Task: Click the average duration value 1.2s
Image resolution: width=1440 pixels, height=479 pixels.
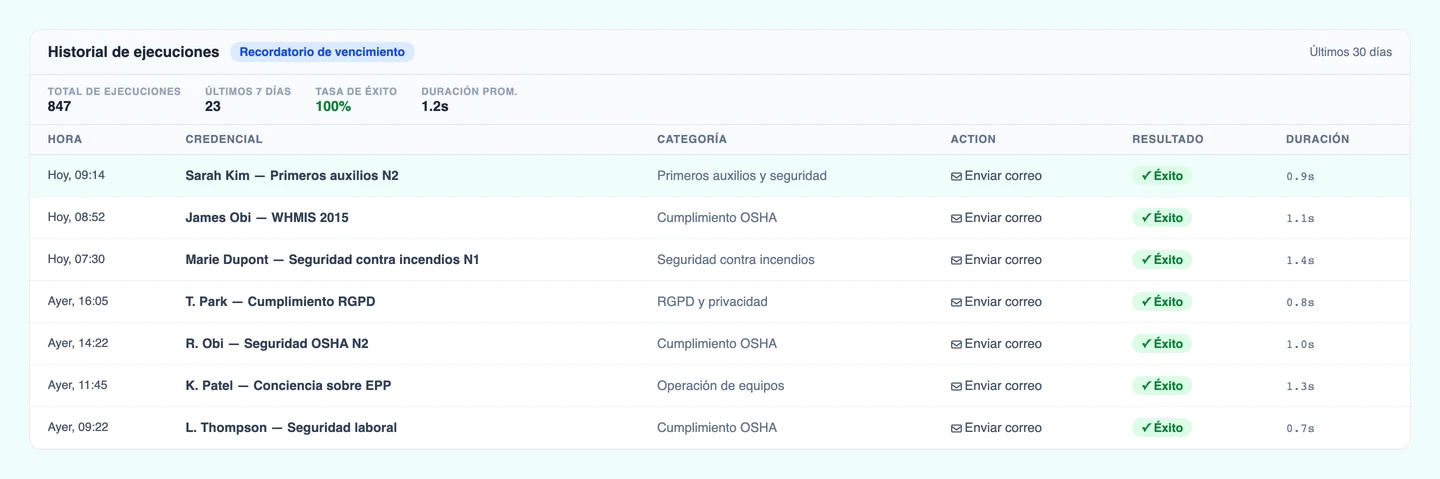Action: [434, 106]
